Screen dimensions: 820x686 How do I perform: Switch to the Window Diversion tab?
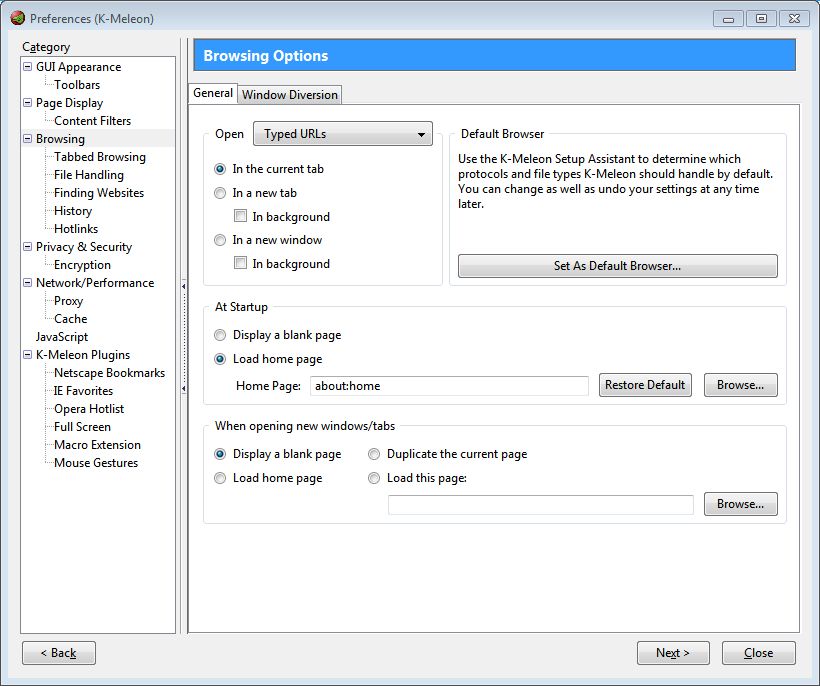coord(290,95)
